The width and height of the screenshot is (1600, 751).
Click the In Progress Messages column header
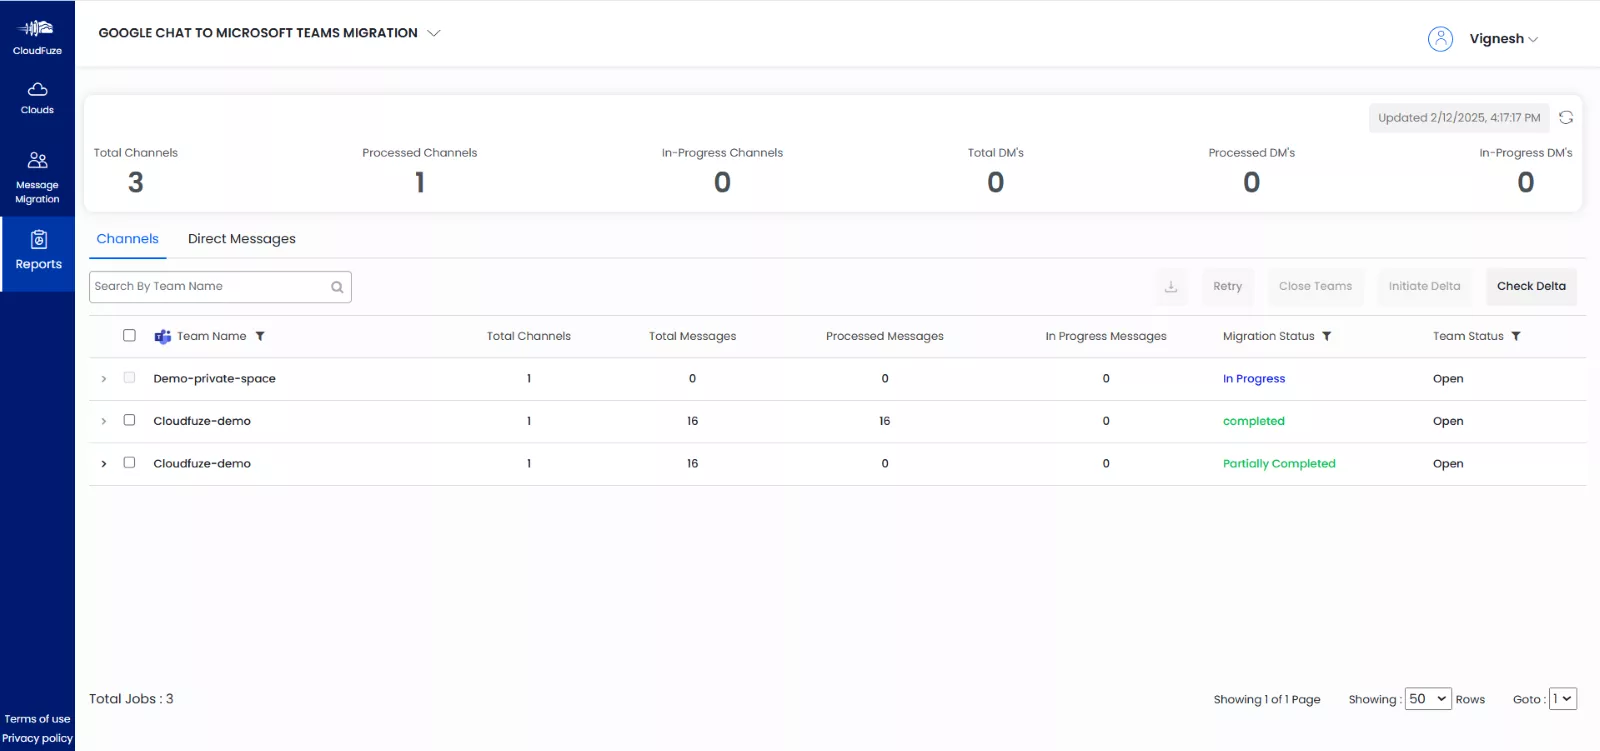point(1106,336)
